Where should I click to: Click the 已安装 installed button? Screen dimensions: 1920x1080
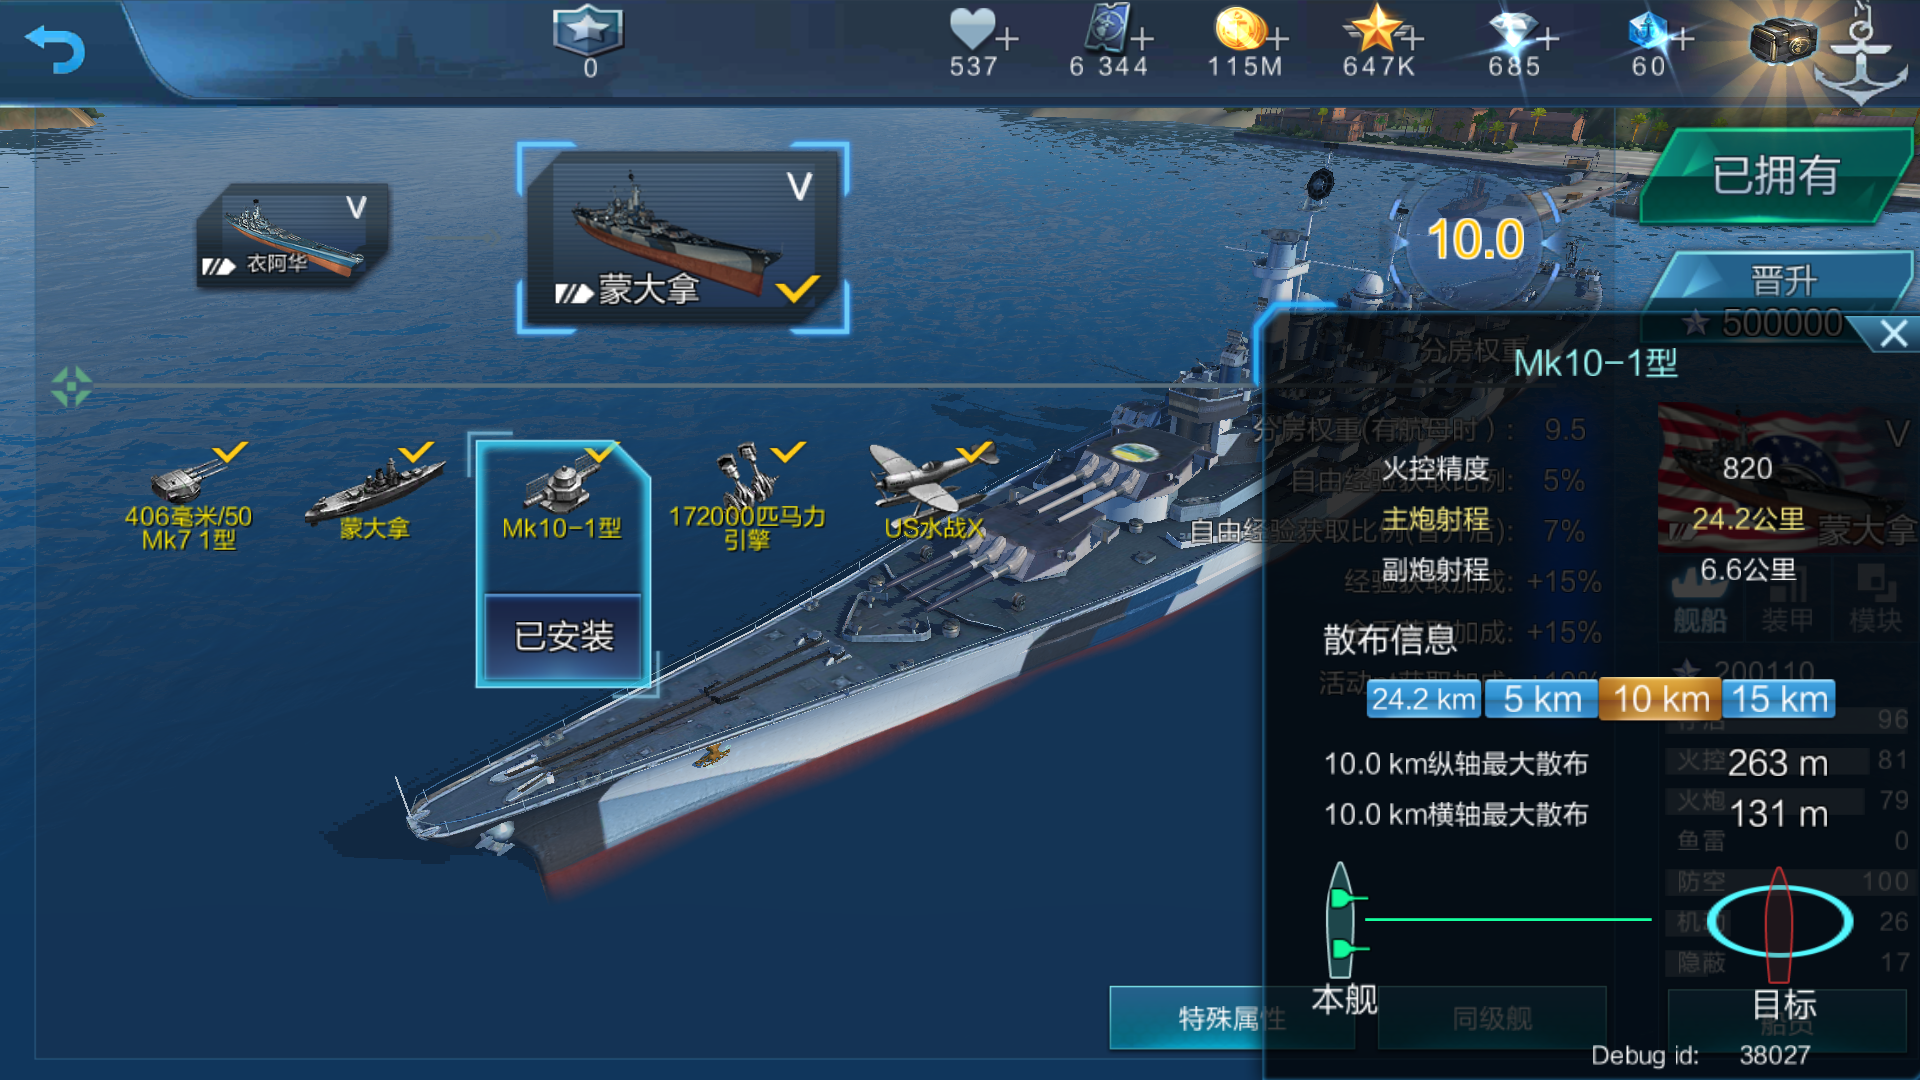(563, 636)
